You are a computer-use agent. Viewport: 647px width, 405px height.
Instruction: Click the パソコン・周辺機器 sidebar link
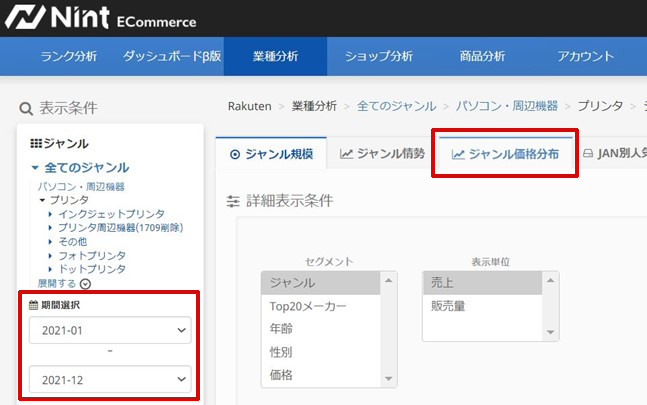click(81, 187)
